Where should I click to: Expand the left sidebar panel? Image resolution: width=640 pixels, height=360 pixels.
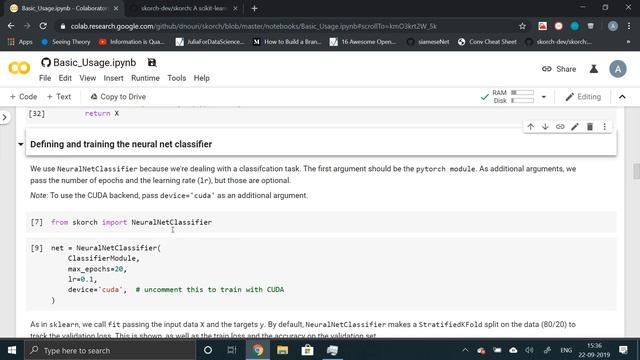[4, 118]
